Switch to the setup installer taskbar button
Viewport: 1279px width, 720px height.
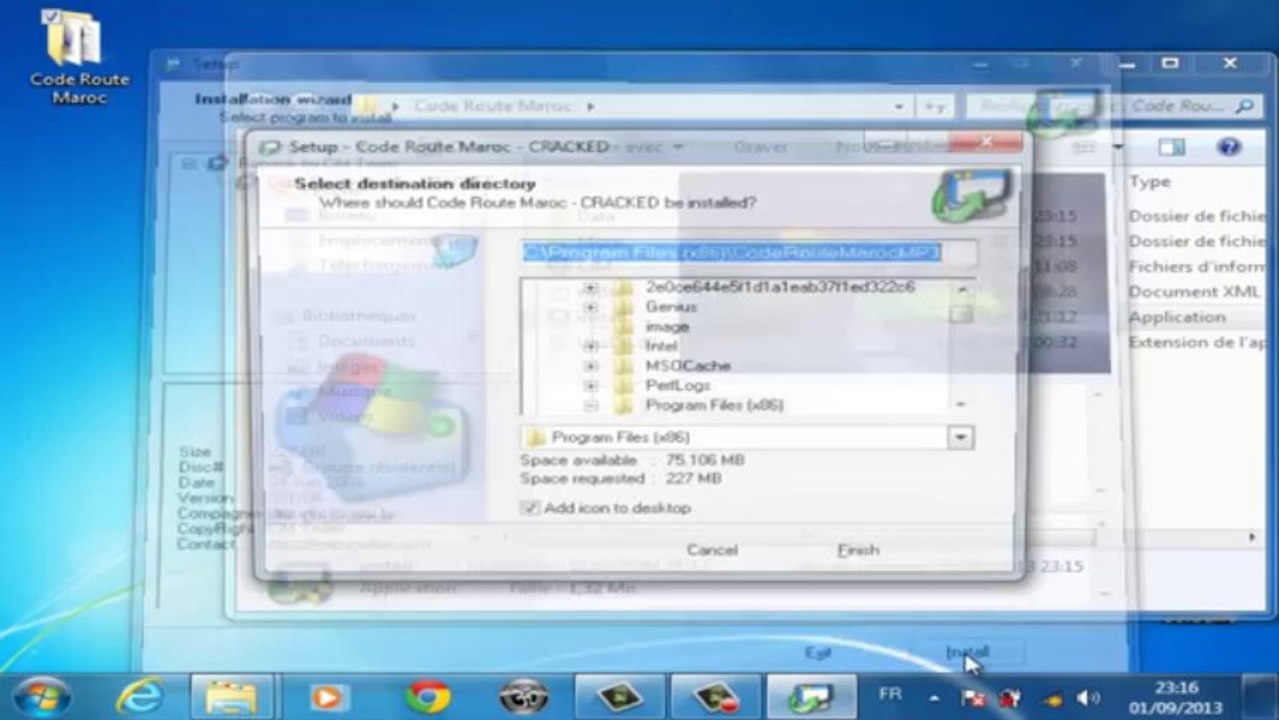812,696
